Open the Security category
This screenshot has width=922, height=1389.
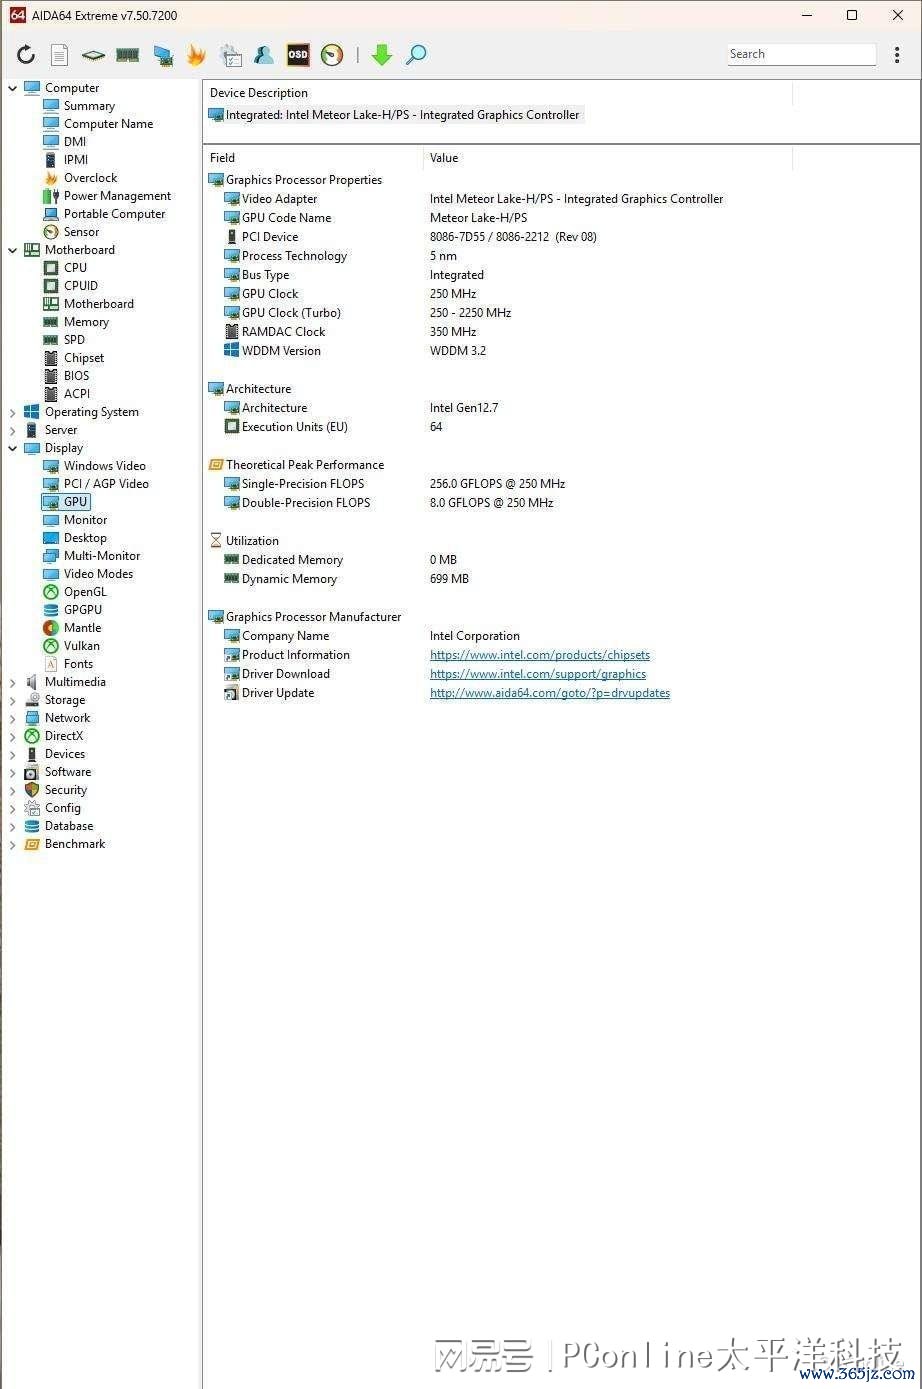[66, 790]
